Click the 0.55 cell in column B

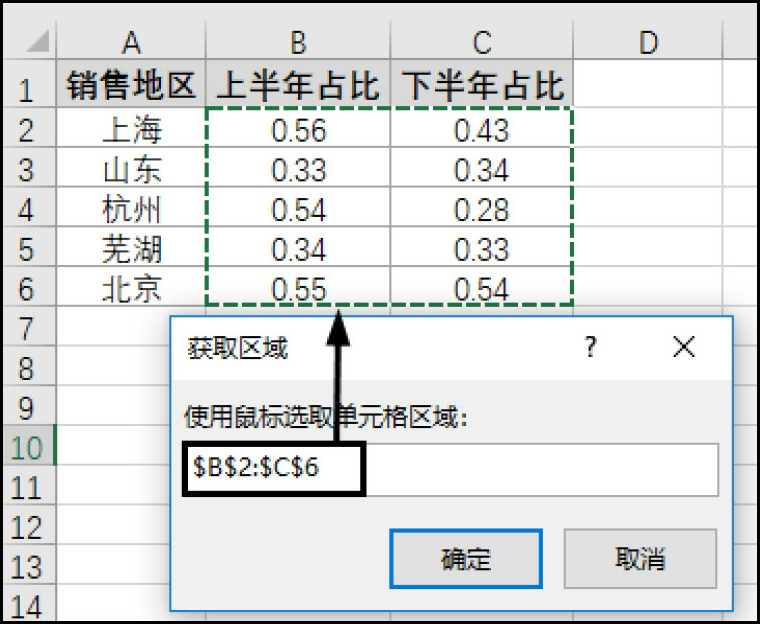coord(298,286)
